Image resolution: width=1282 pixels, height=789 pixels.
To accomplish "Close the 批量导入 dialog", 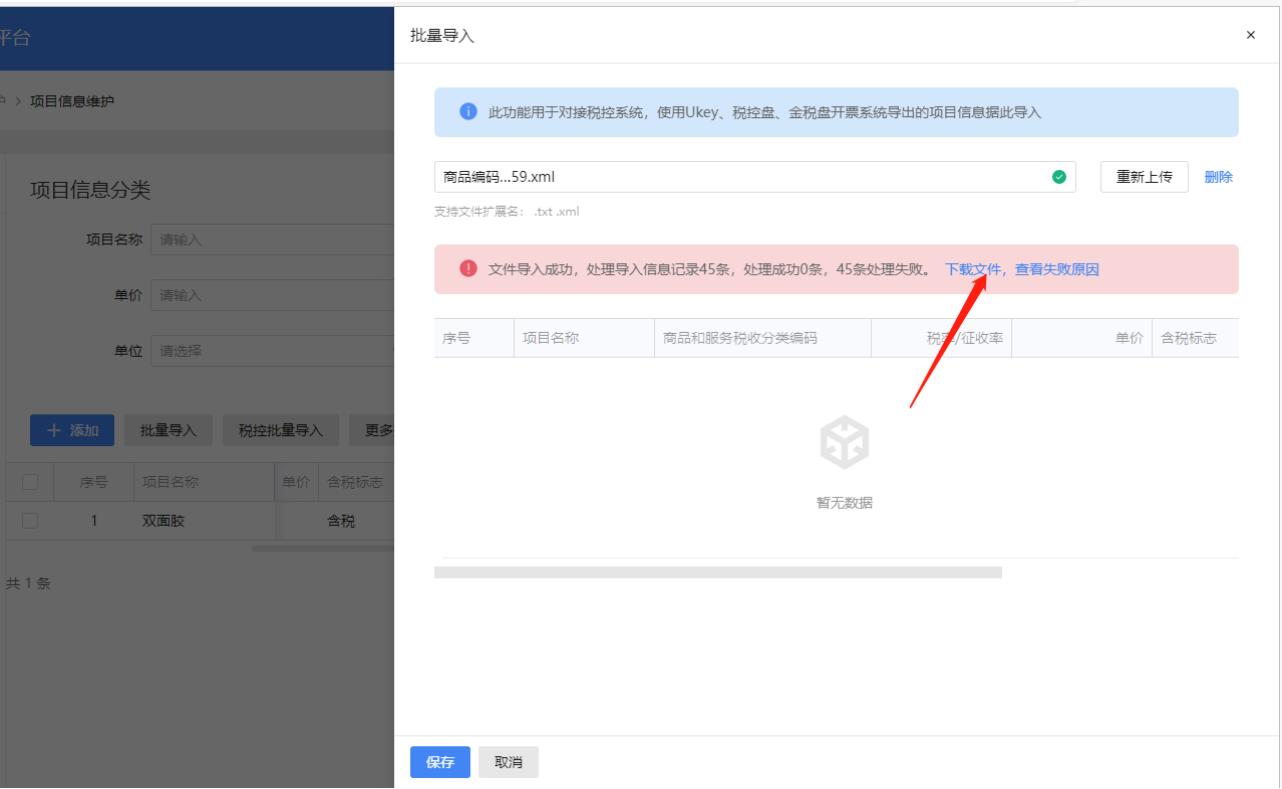I will tap(1250, 35).
